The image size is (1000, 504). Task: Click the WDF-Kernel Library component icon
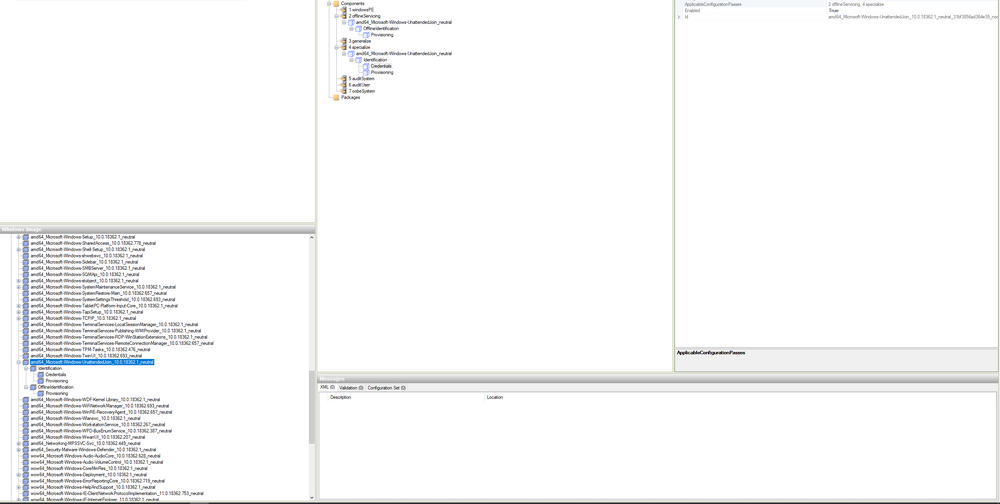point(26,399)
